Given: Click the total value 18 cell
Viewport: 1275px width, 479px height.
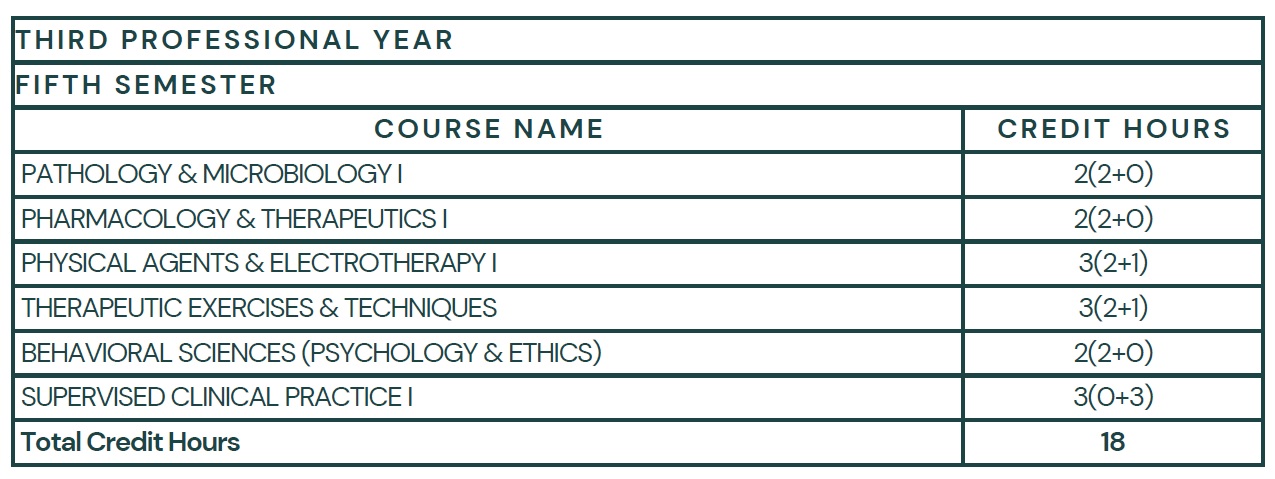Looking at the screenshot, I should pos(1113,442).
